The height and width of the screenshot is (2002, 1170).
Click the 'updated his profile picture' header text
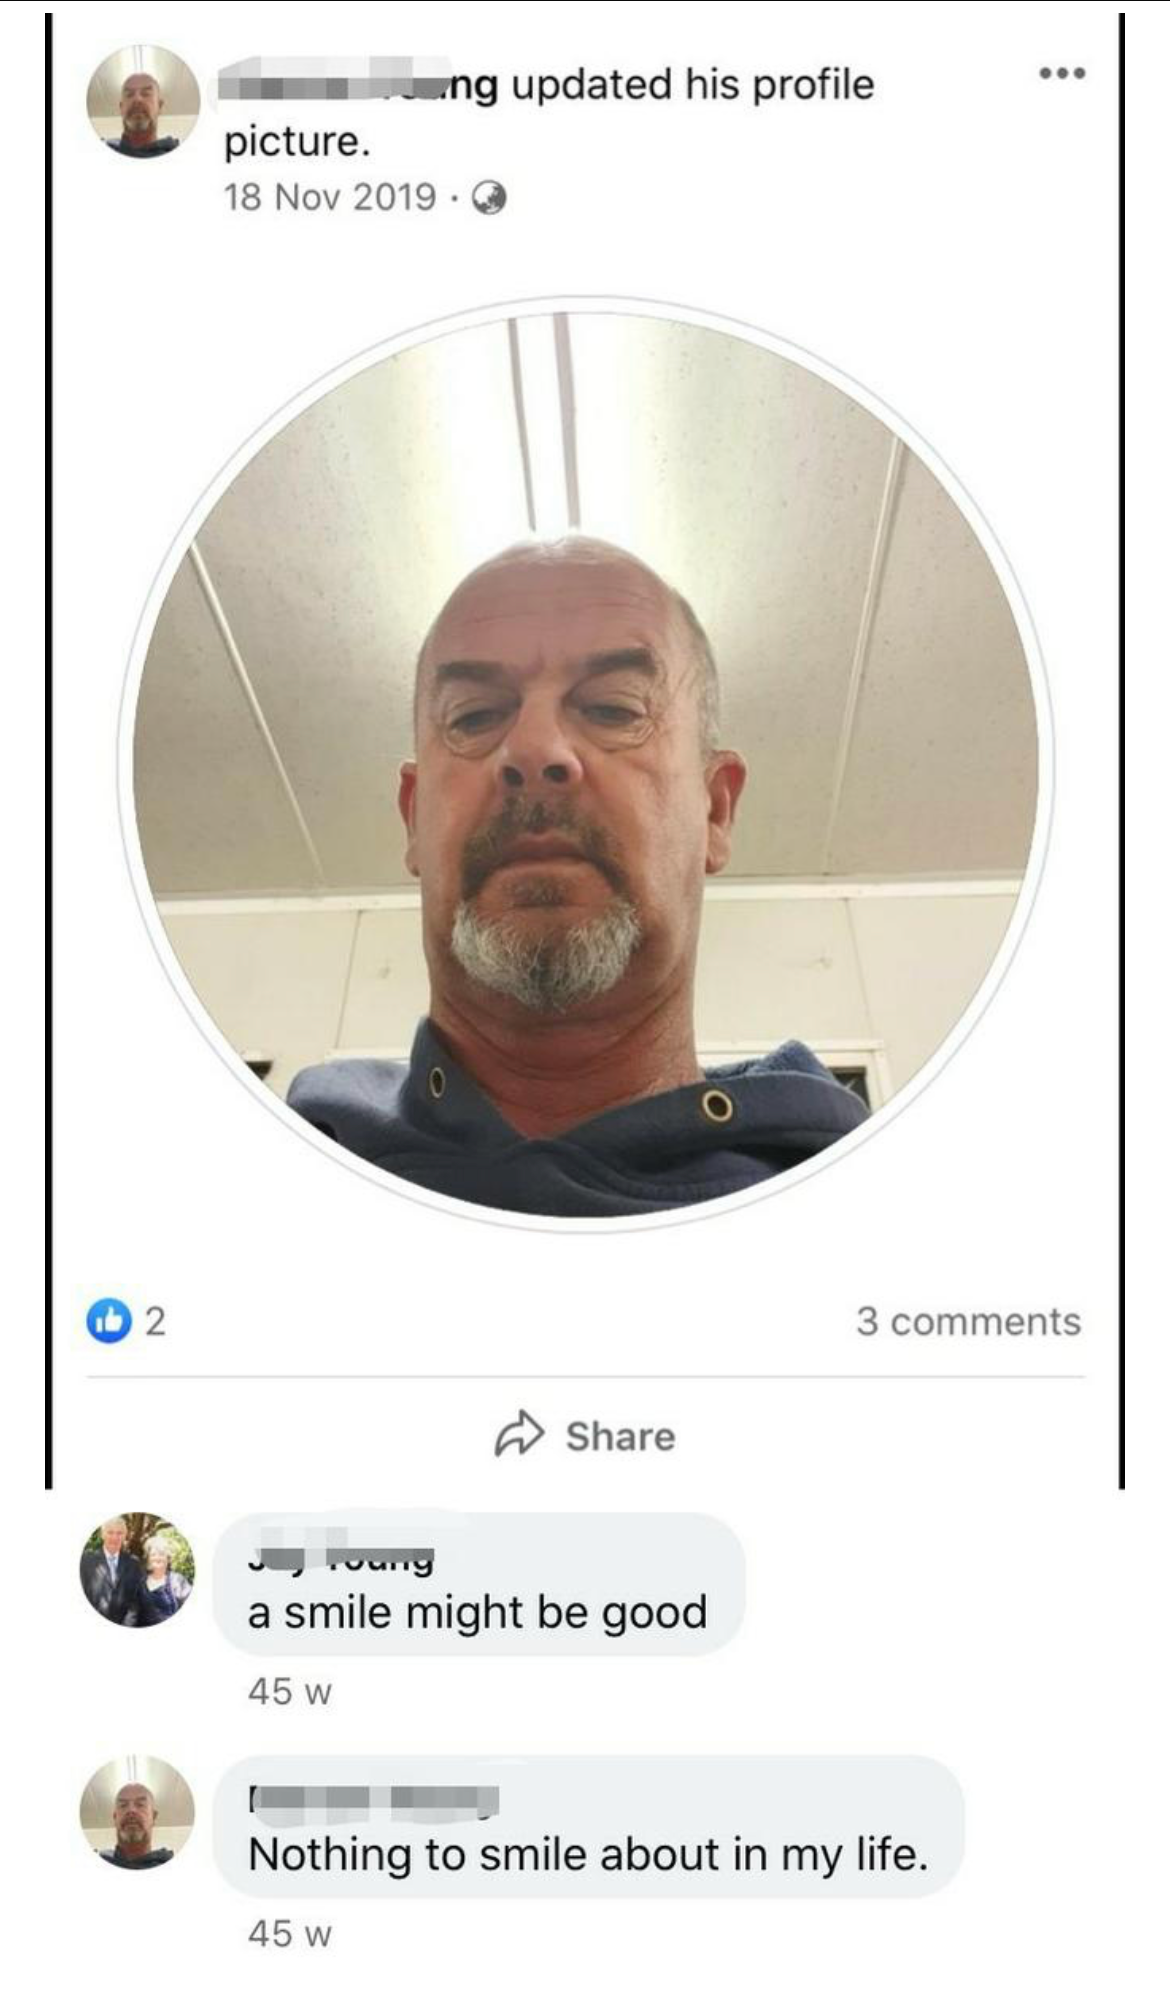549,112
